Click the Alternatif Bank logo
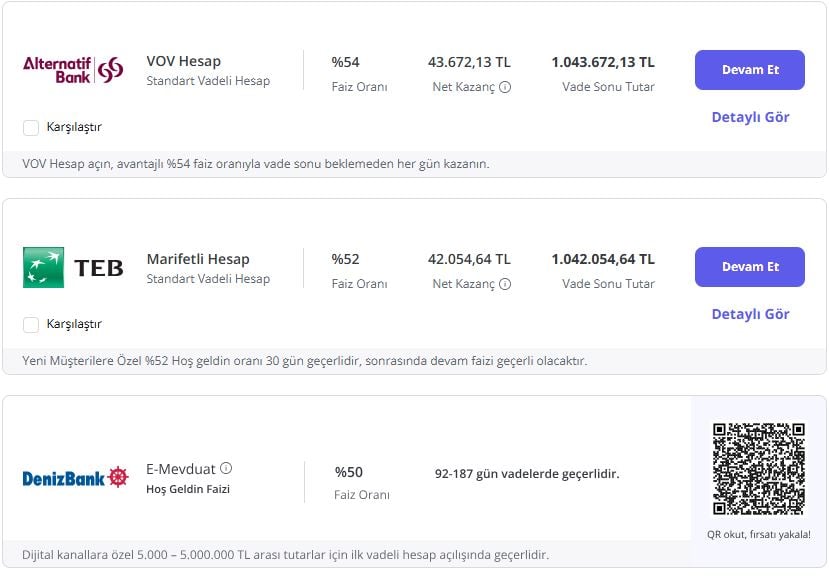The image size is (829, 586). click(x=73, y=70)
